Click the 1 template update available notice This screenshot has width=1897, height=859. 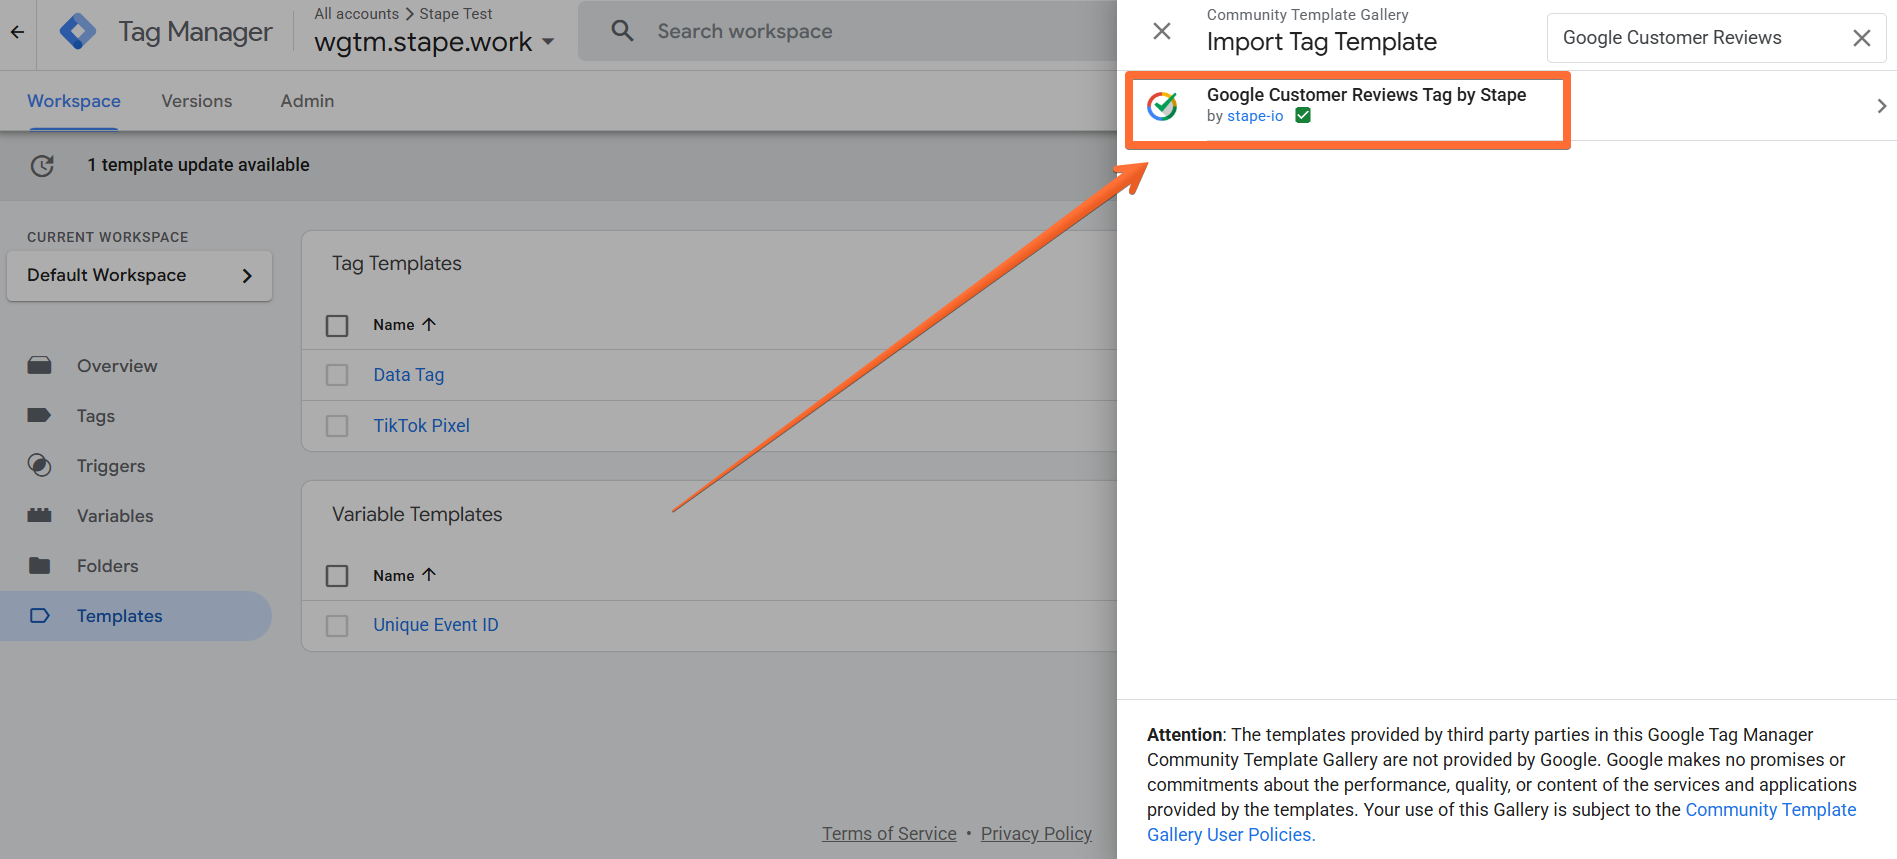coord(198,165)
